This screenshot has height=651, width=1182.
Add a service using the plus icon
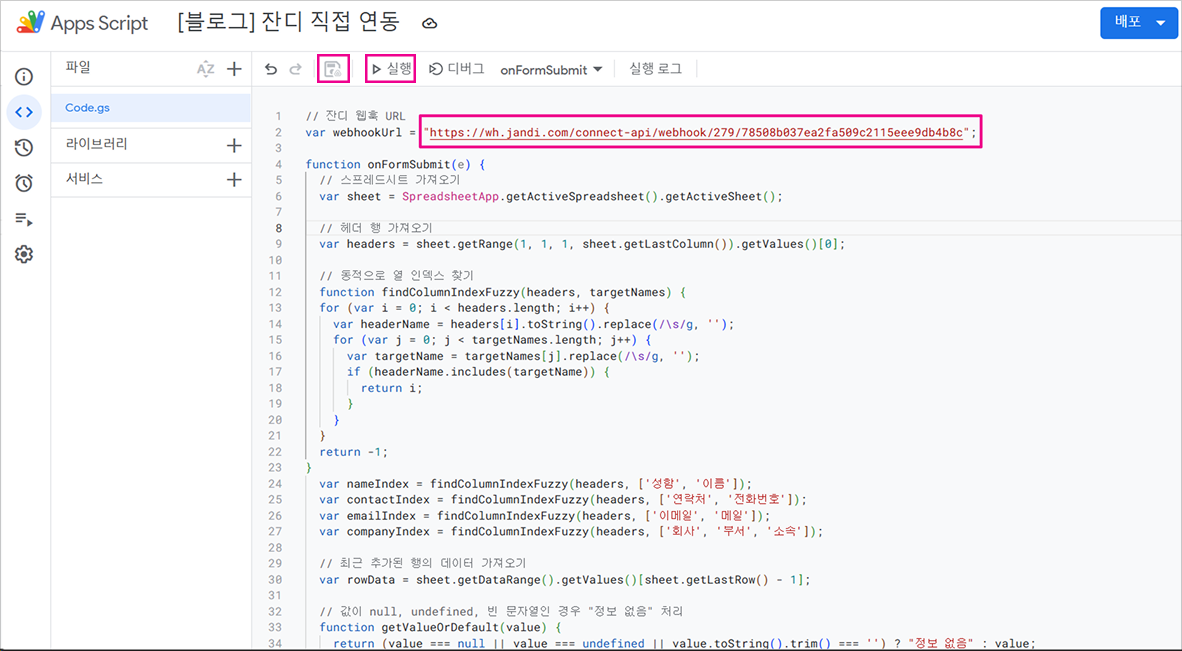tap(234, 180)
